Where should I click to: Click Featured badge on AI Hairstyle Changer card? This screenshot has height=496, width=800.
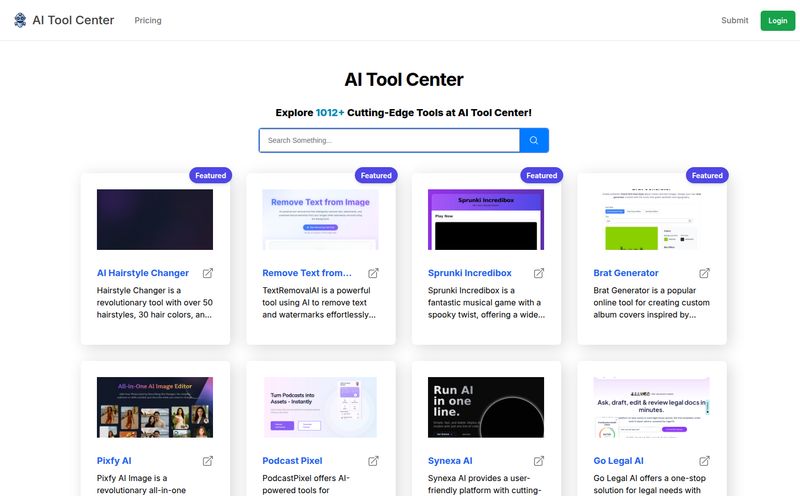point(211,176)
